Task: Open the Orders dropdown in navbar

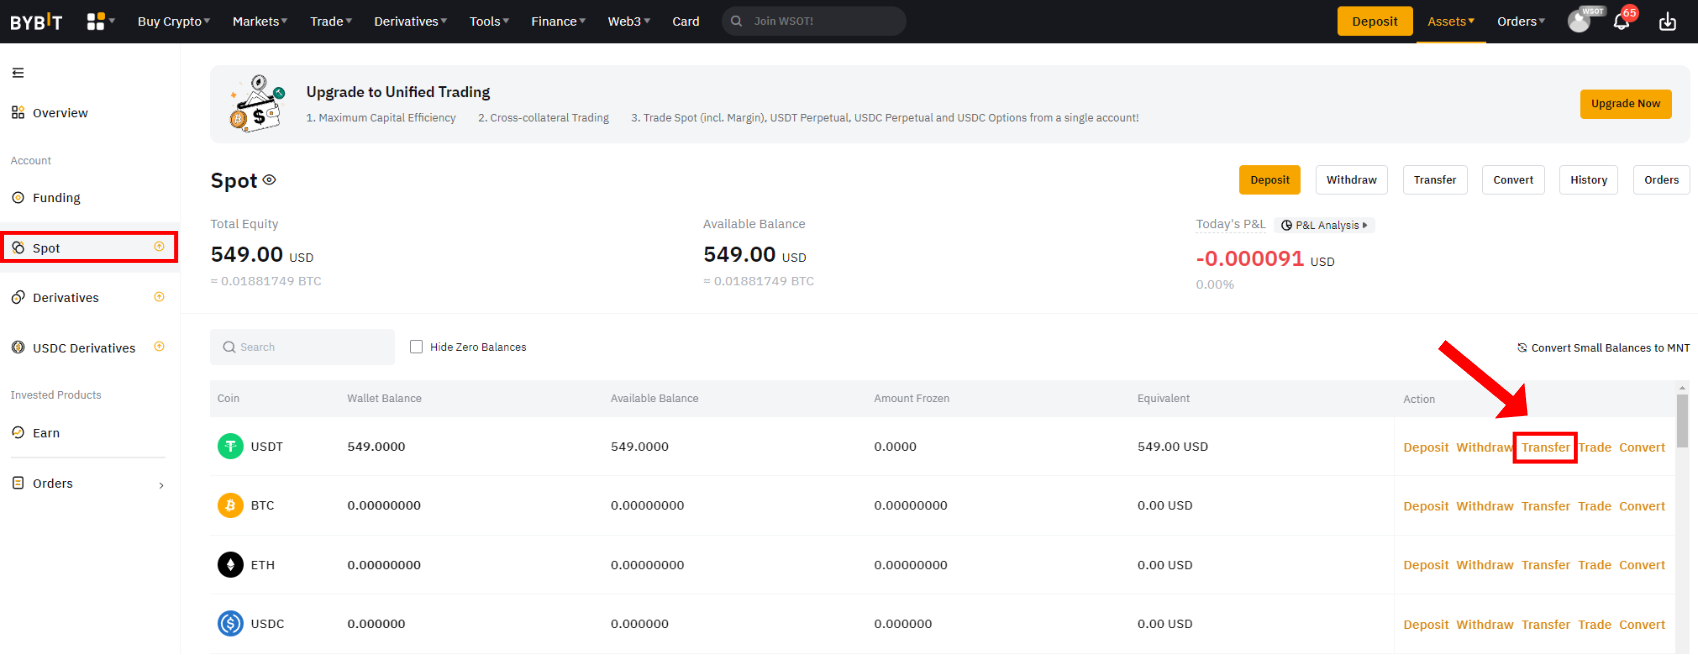Action: click(1521, 21)
